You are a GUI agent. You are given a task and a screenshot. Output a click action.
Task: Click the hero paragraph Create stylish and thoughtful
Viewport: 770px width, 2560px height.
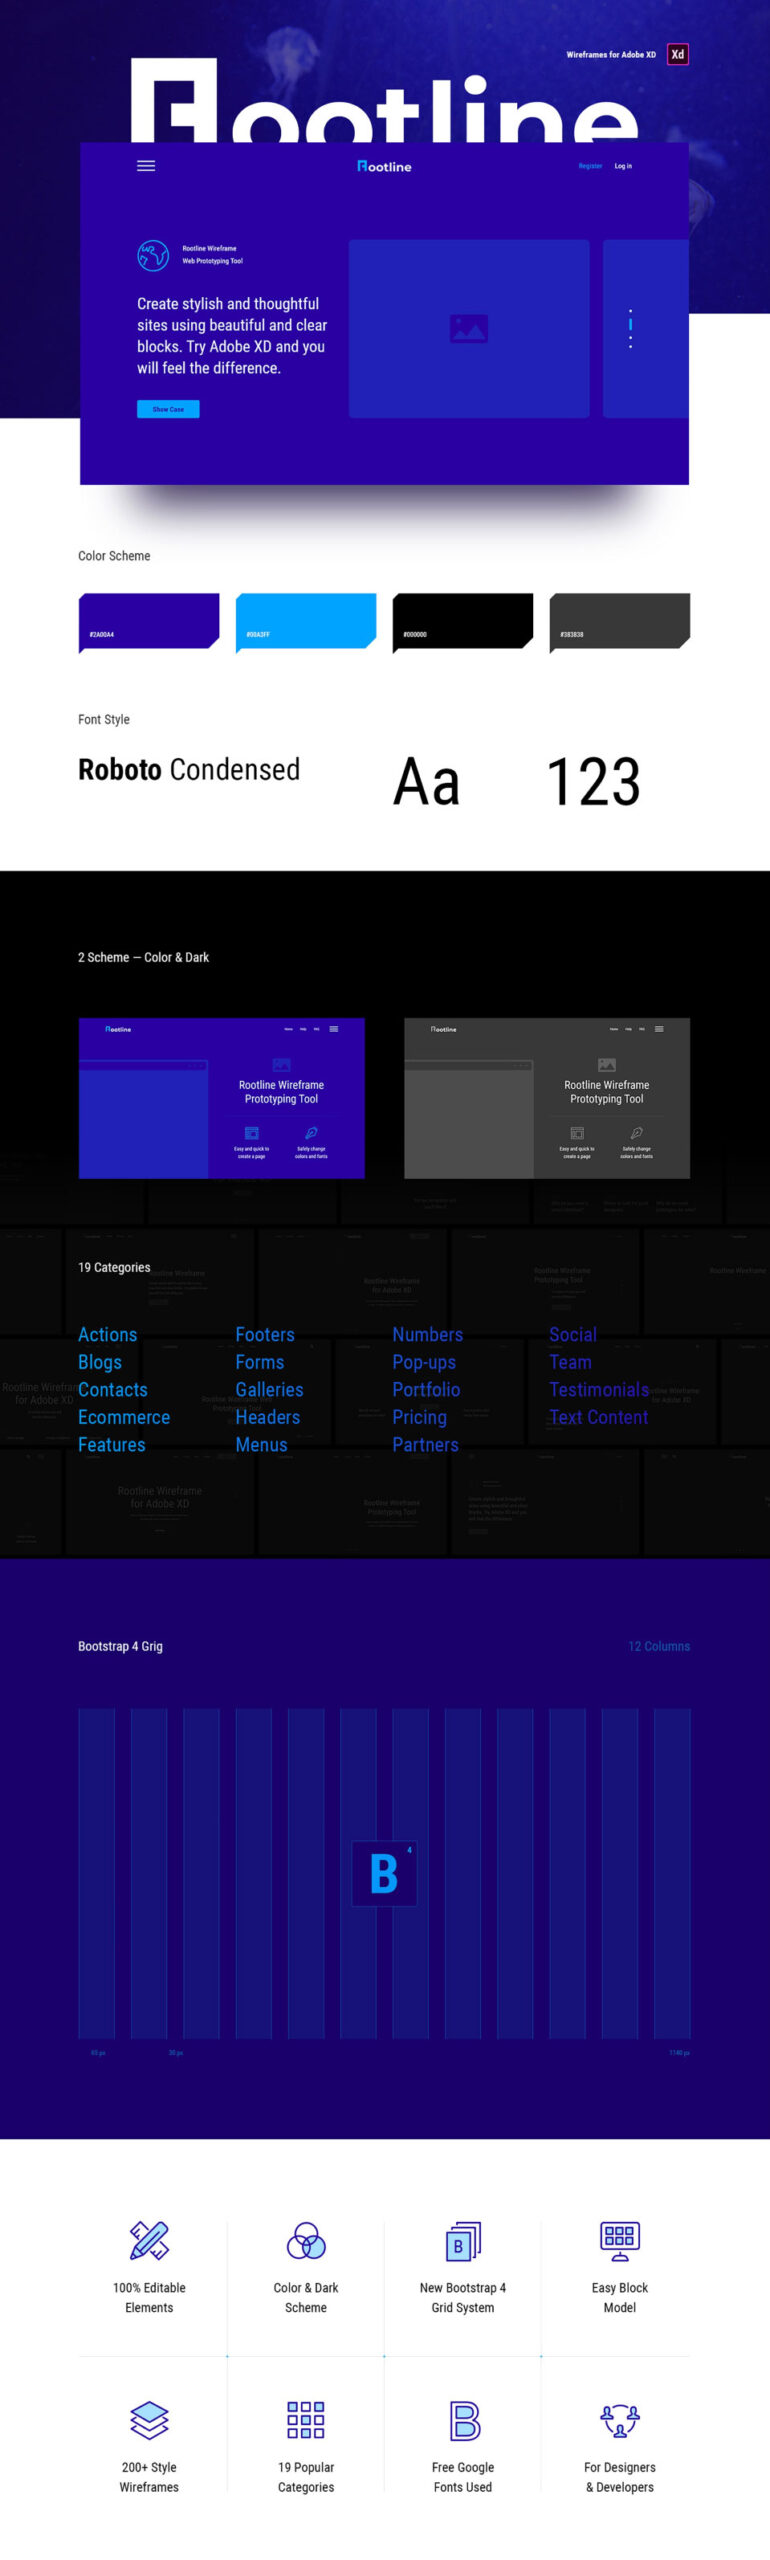232,335
